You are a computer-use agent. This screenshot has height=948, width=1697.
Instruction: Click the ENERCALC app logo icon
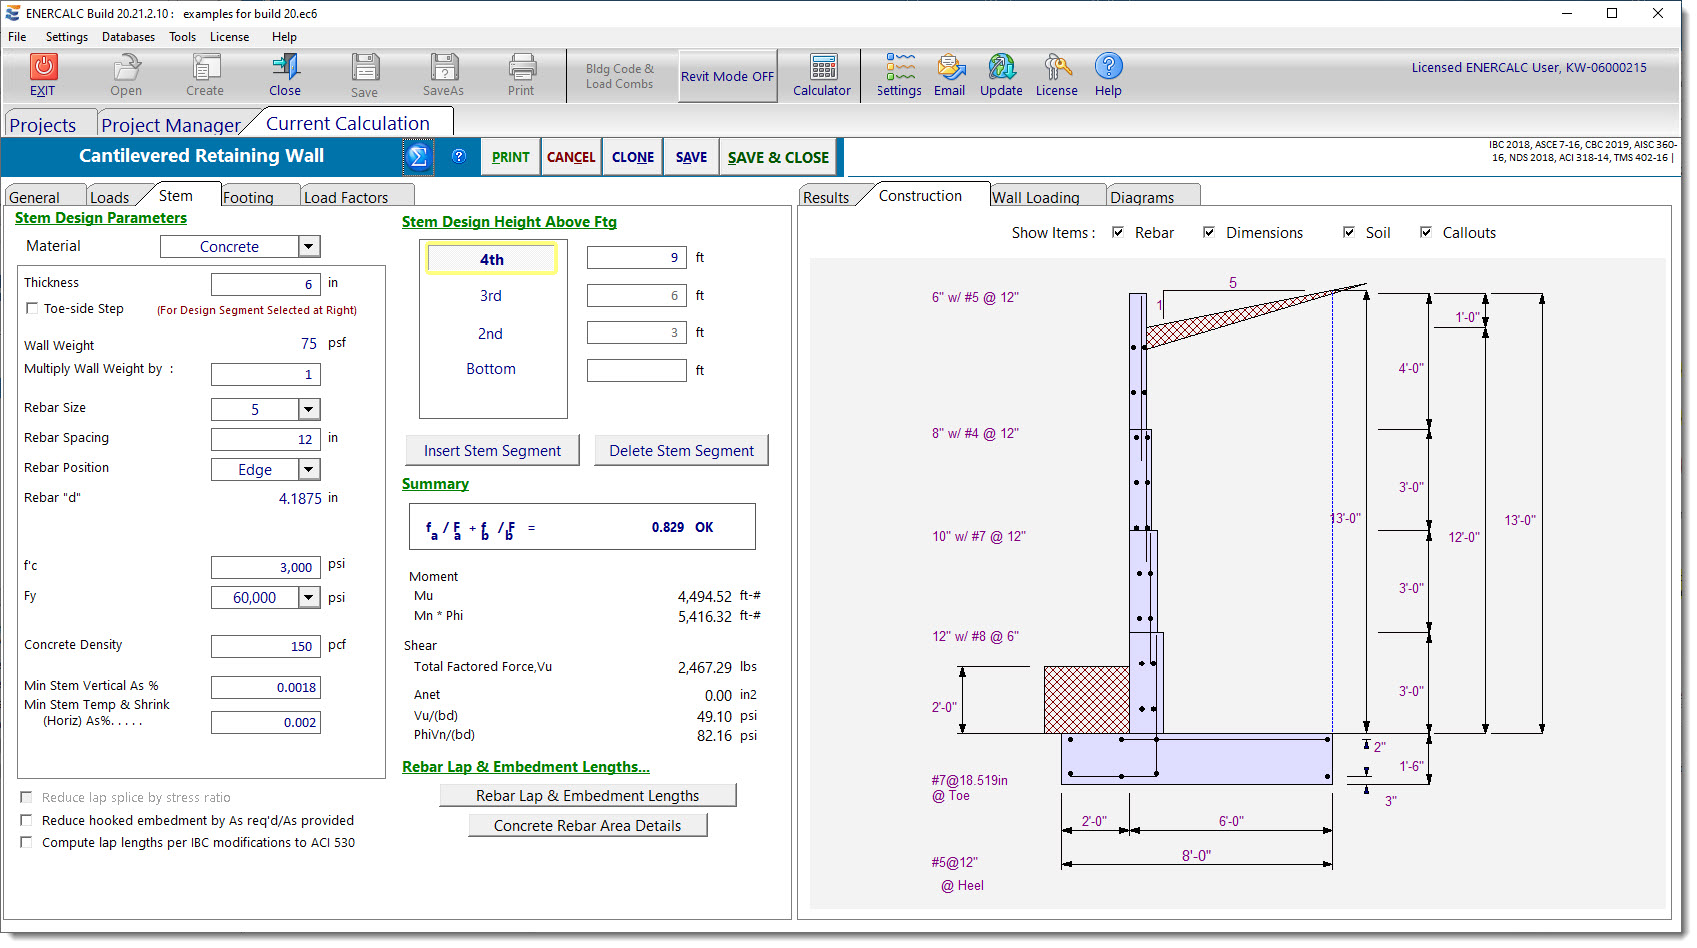pyautogui.click(x=13, y=13)
